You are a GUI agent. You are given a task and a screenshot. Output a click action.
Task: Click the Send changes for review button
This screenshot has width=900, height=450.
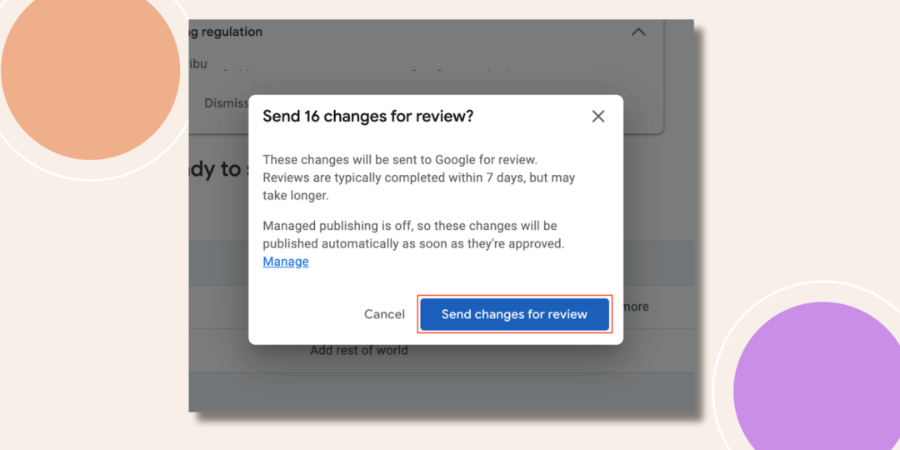pyautogui.click(x=514, y=314)
